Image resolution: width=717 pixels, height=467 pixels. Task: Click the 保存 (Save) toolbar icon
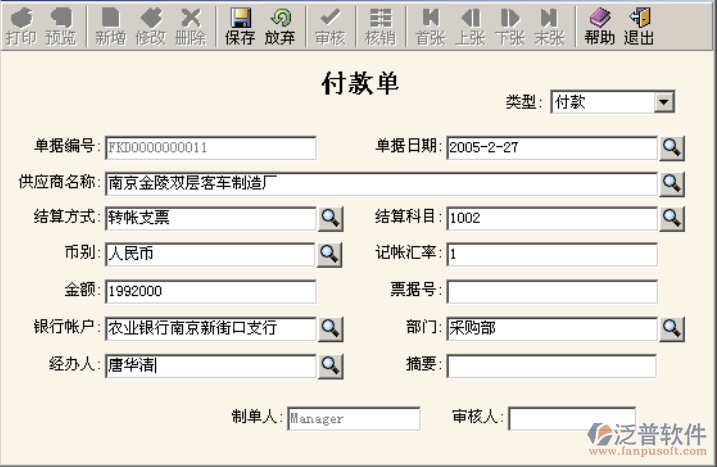[x=240, y=26]
